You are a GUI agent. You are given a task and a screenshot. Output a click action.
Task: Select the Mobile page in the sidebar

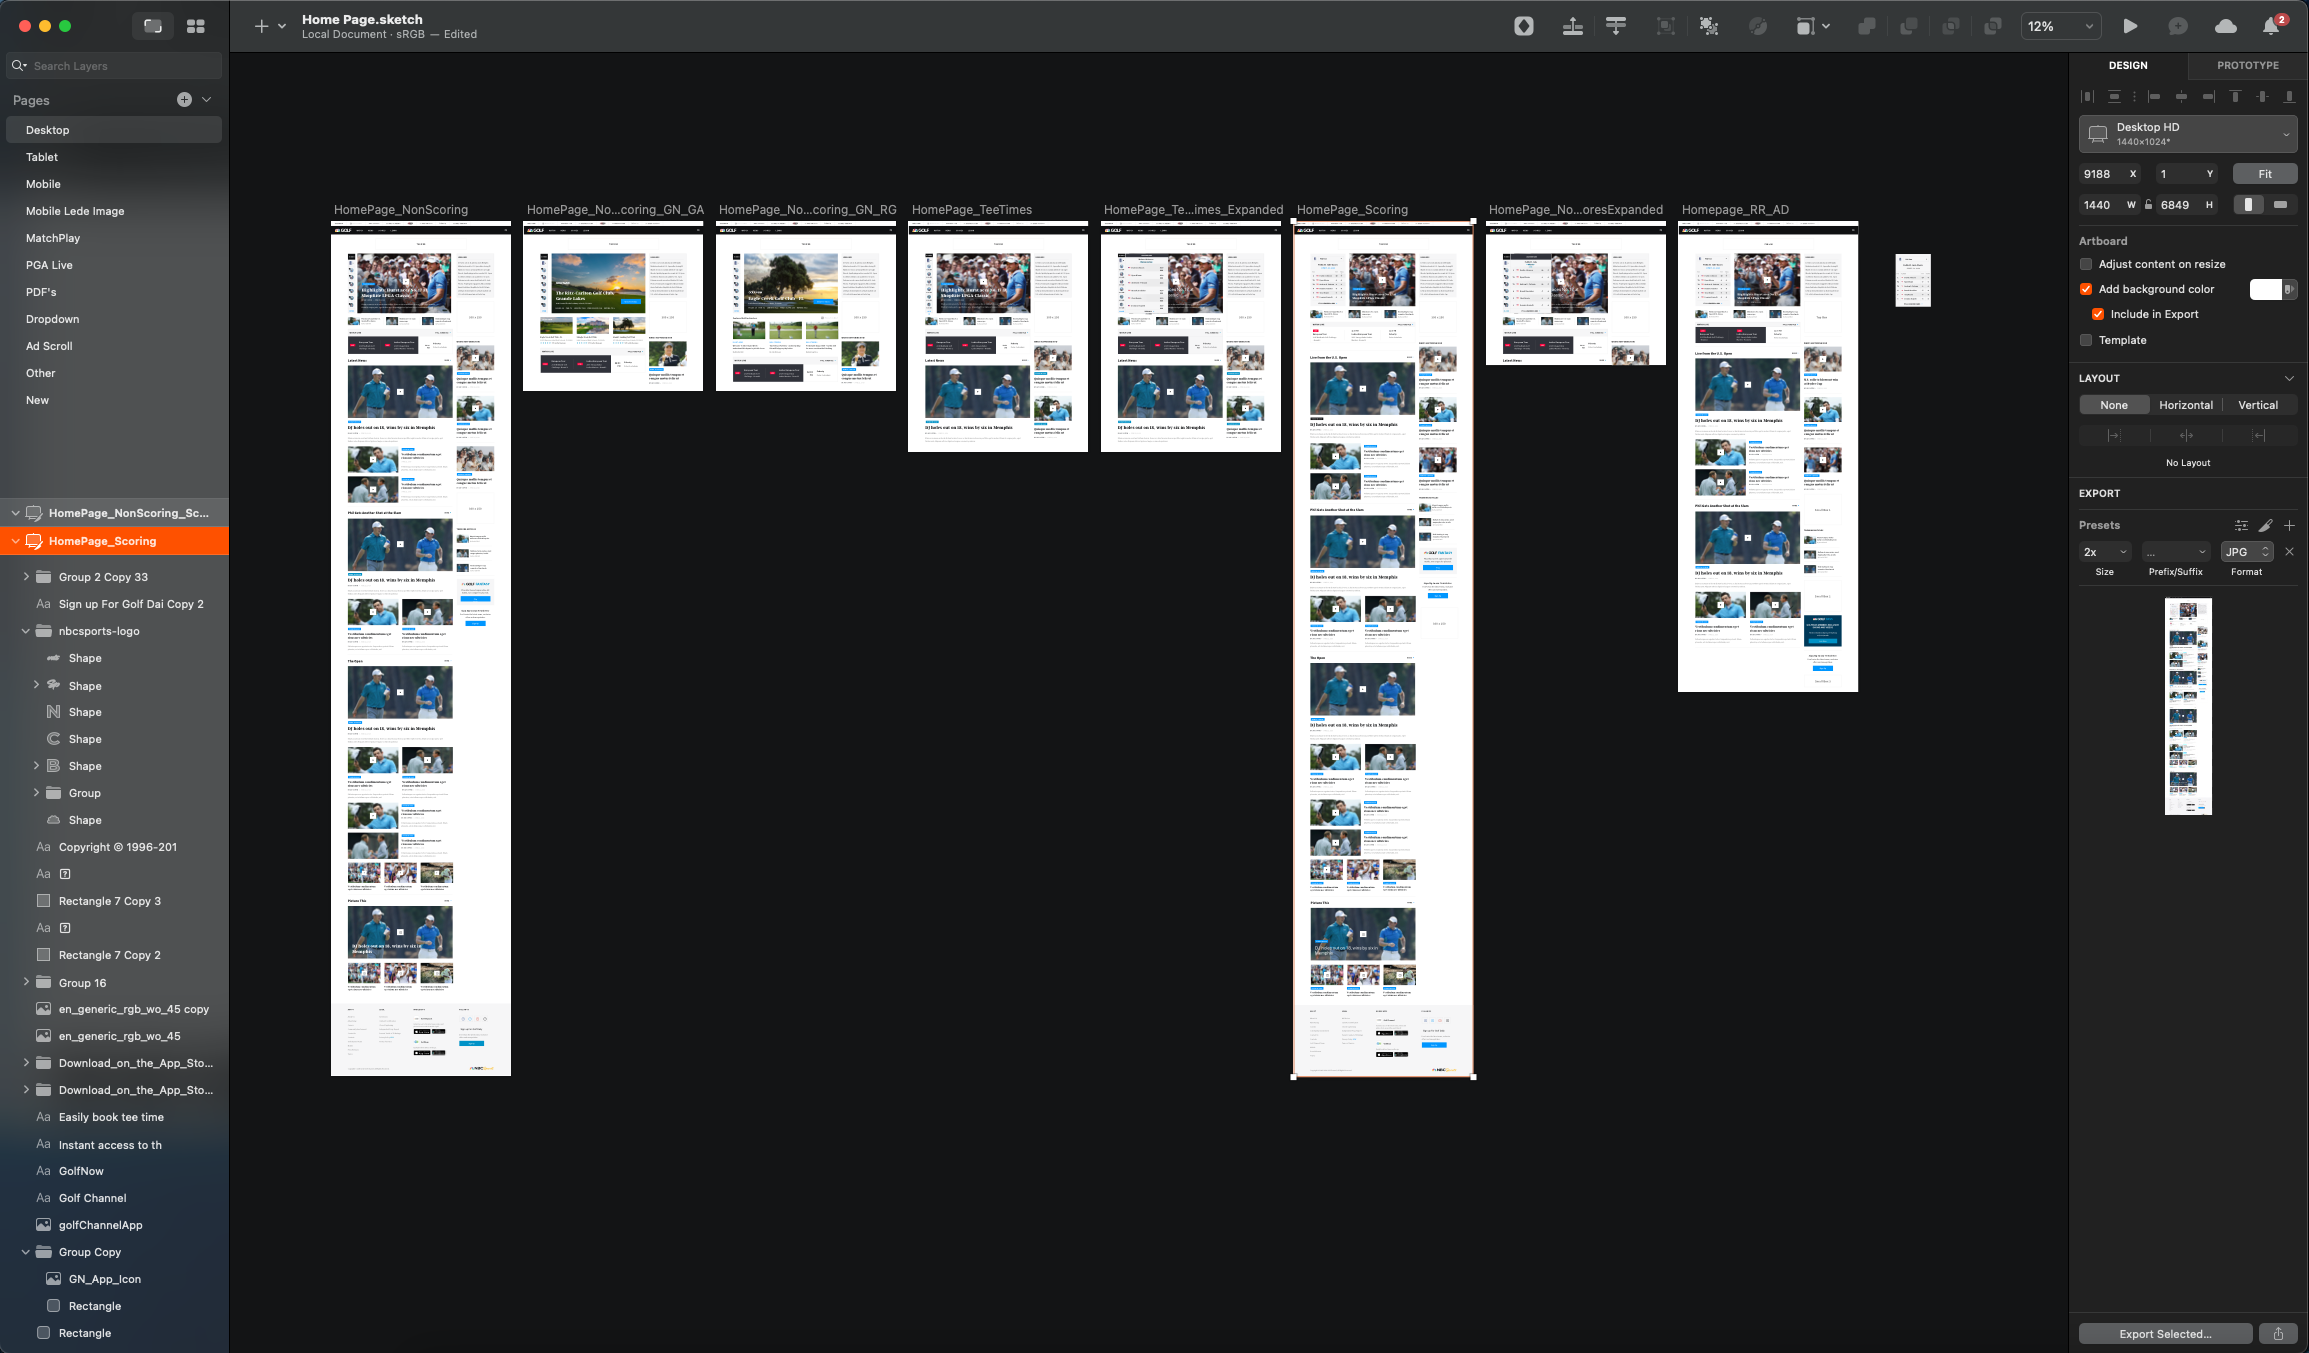(43, 184)
